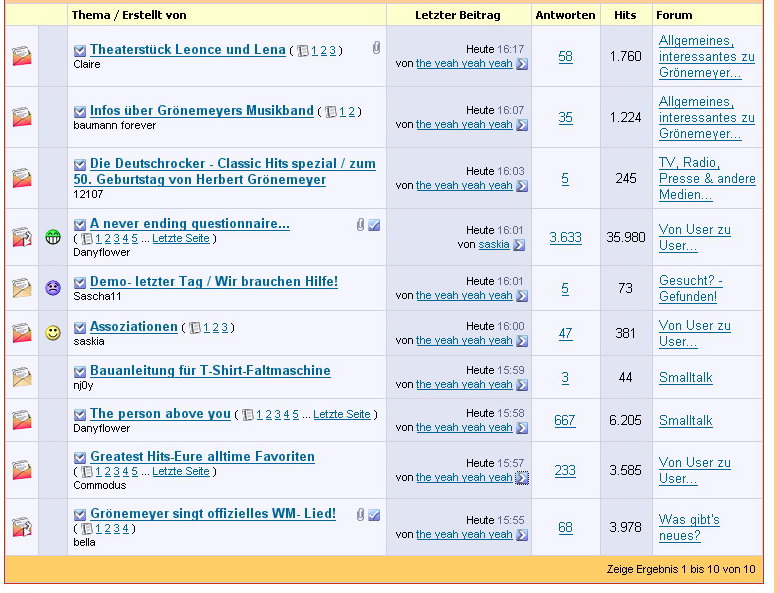Click envelope status icon for Bauanleitung thread
The height and width of the screenshot is (593, 778).
click(x=21, y=377)
